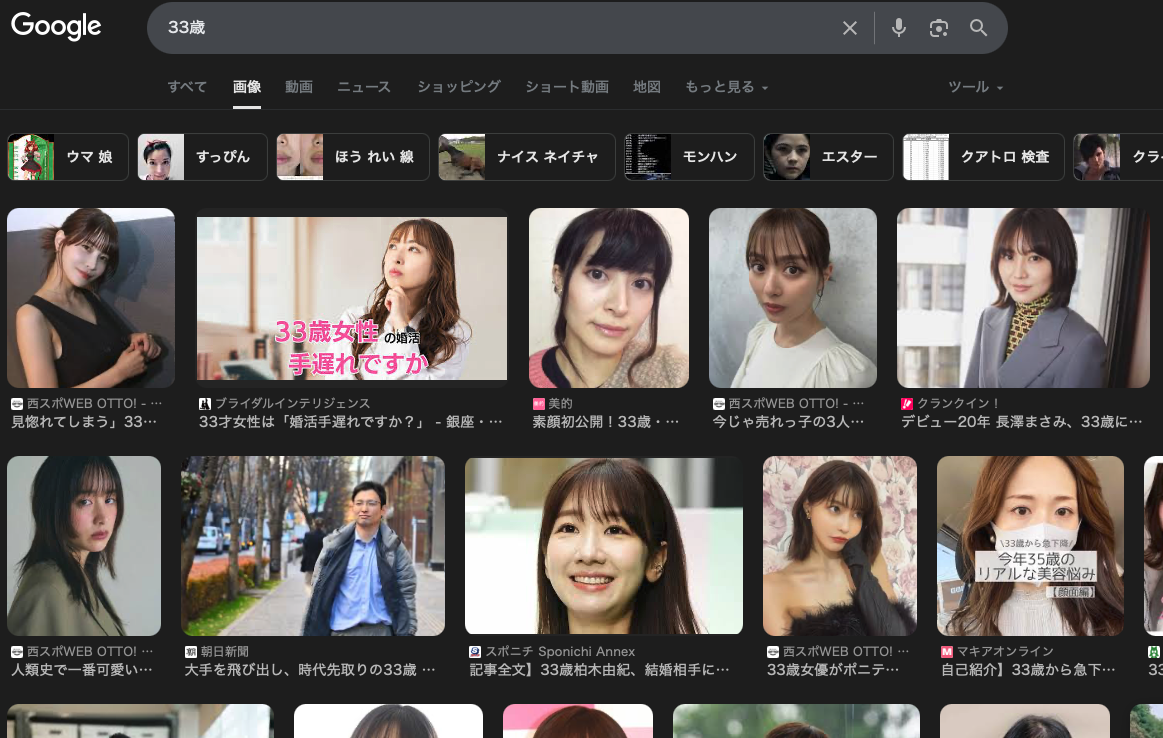
Task: Go to the ニュース tab
Action: [x=364, y=87]
